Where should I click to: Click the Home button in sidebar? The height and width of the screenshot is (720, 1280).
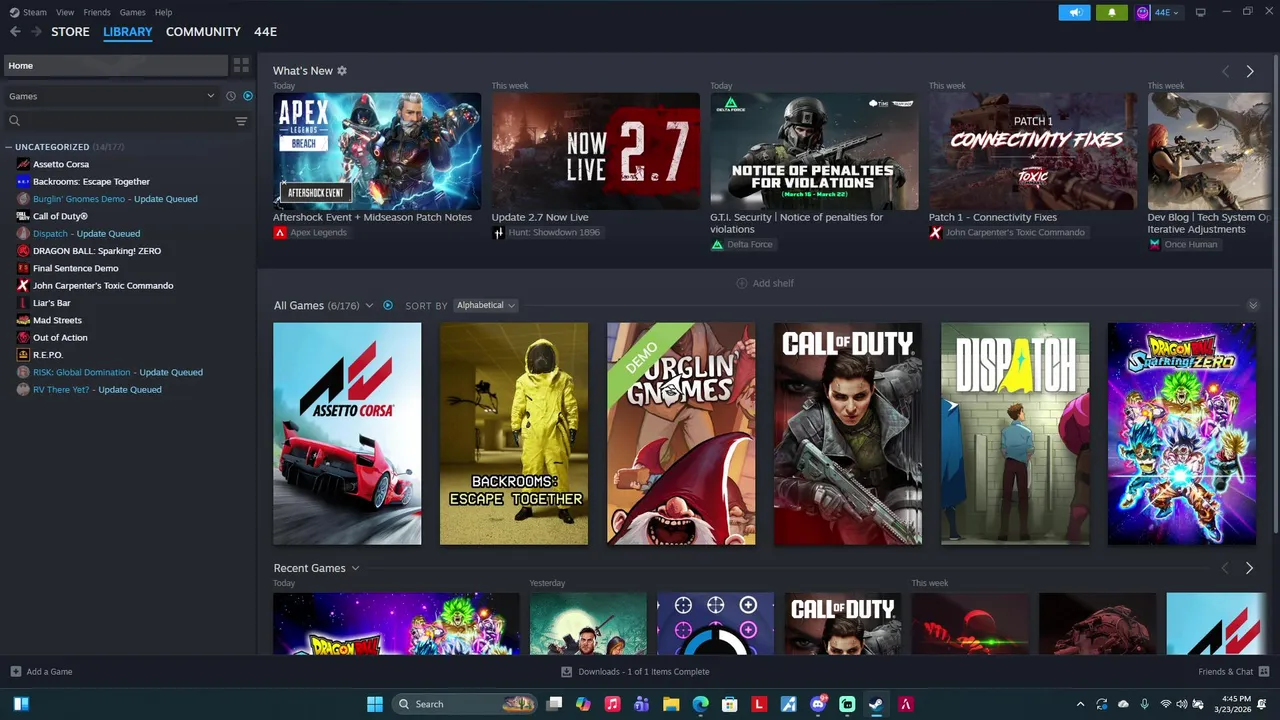[x=115, y=65]
